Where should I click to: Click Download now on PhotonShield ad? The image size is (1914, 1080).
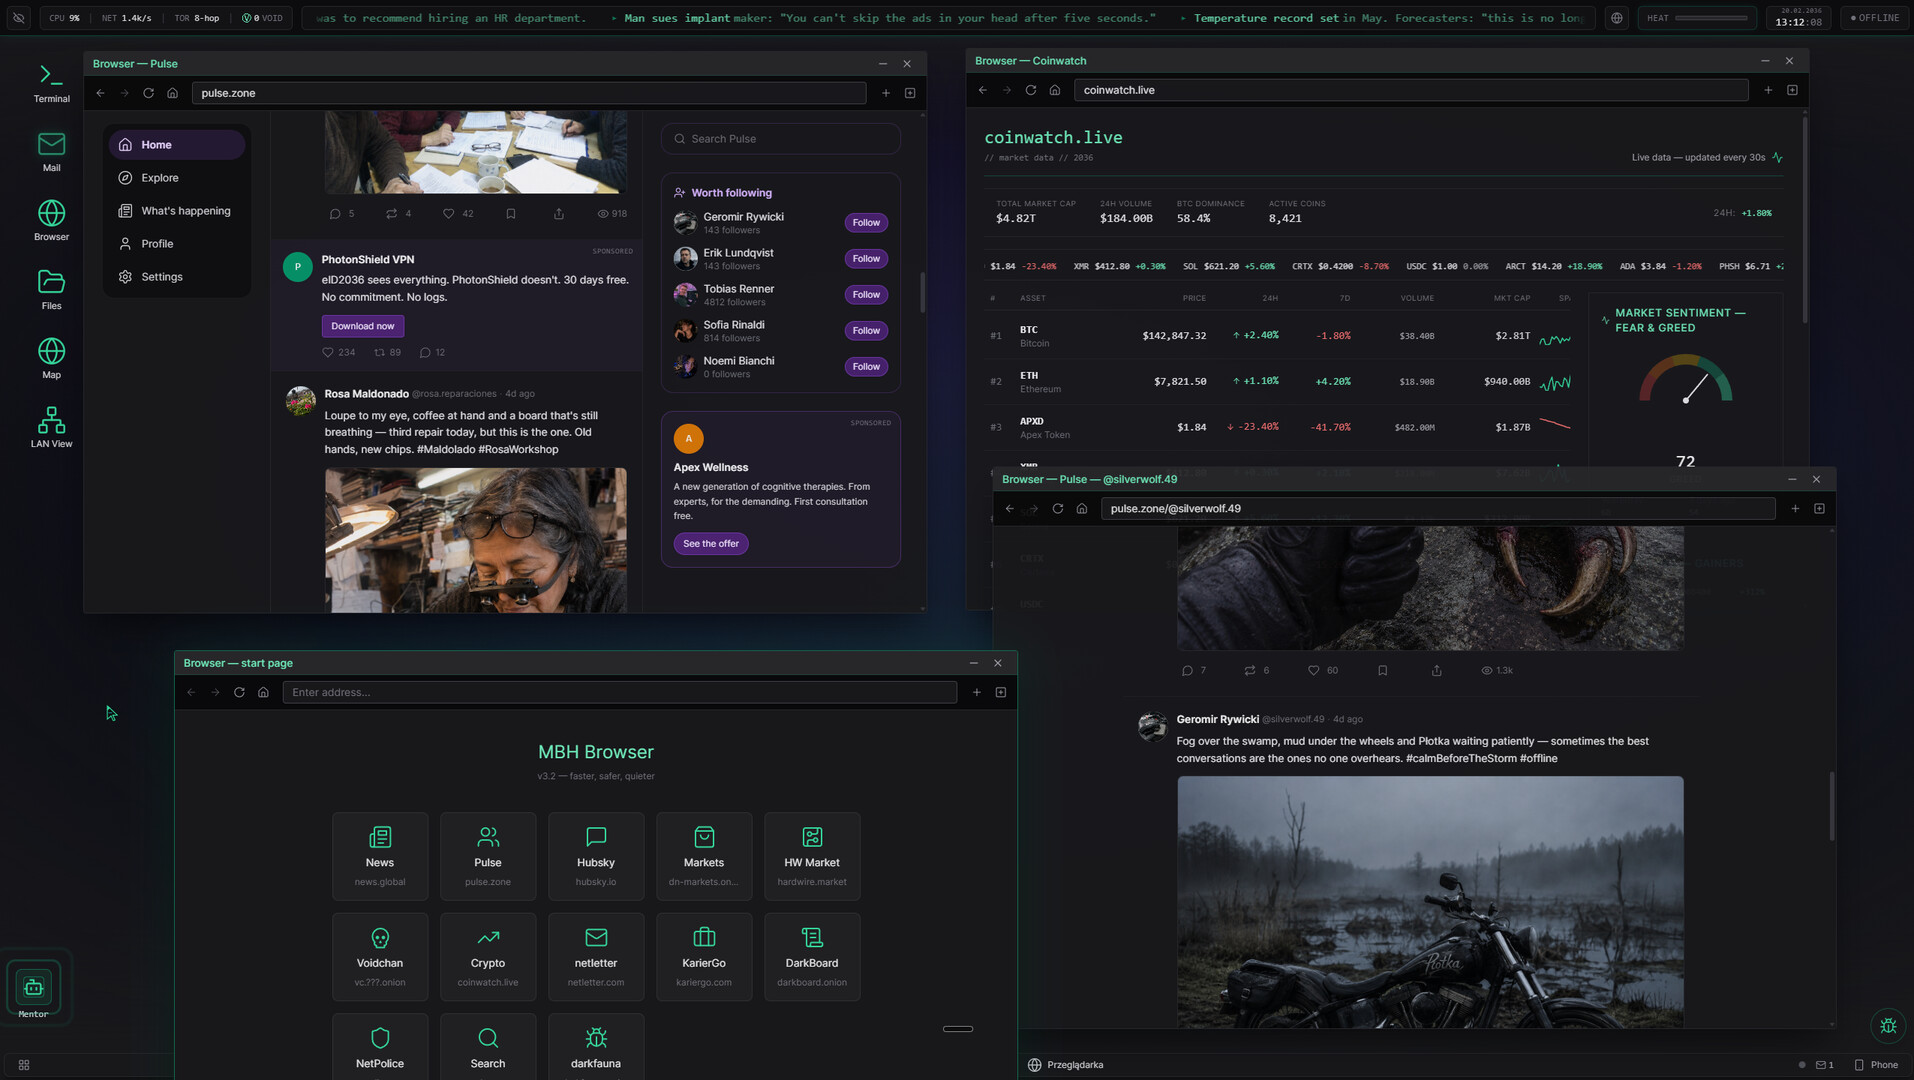click(363, 326)
